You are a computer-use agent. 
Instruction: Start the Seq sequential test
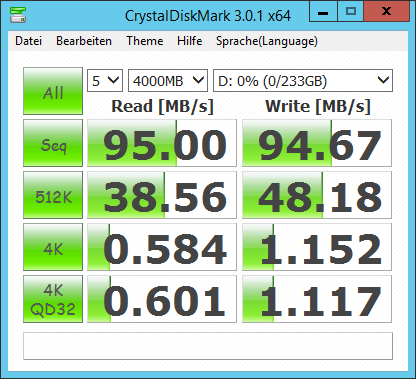(x=53, y=143)
